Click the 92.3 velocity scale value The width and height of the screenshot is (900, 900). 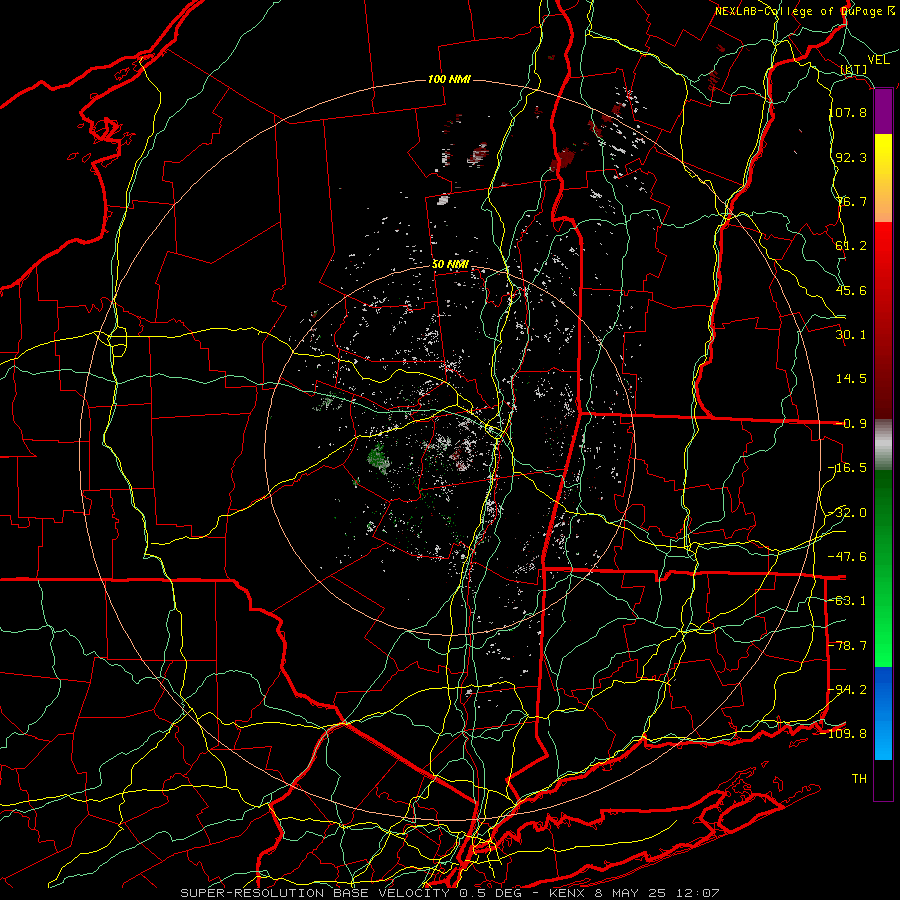[x=851, y=157]
